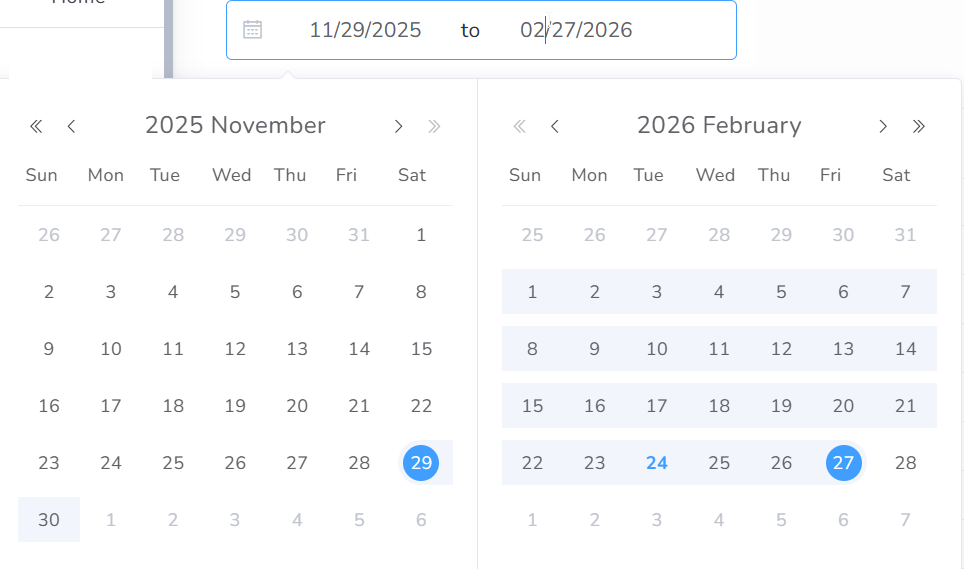Viewport: 964px width, 569px height.
Task: Go to previous month in November panel
Action: pyautogui.click(x=71, y=126)
